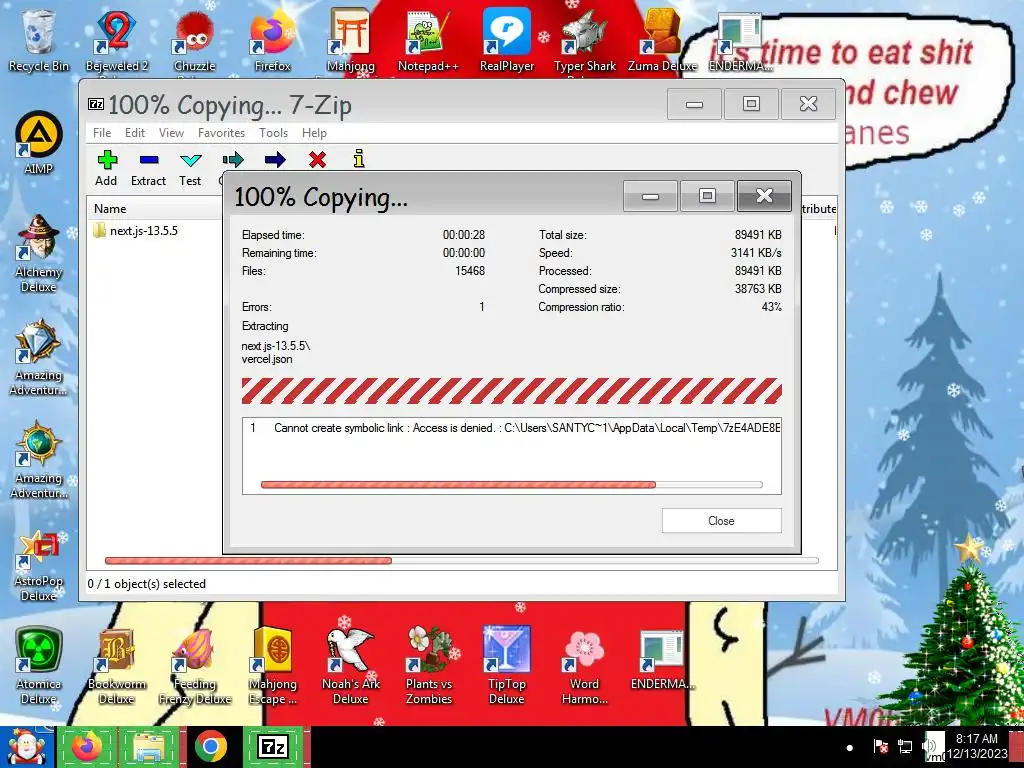This screenshot has width=1024, height=768.
Task: Launch Bookworm Deluxe desktop shortcut
Action: point(116,666)
